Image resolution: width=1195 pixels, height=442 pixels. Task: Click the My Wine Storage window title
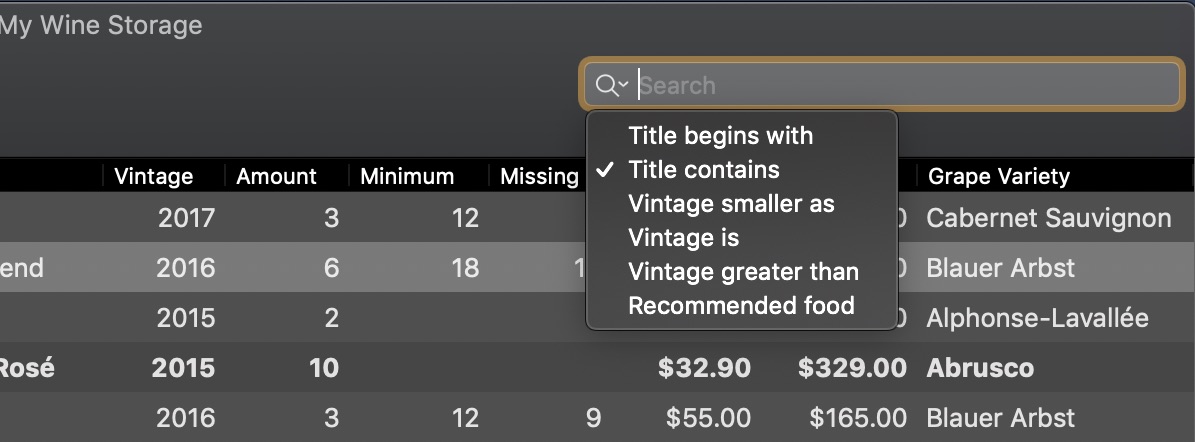click(101, 25)
